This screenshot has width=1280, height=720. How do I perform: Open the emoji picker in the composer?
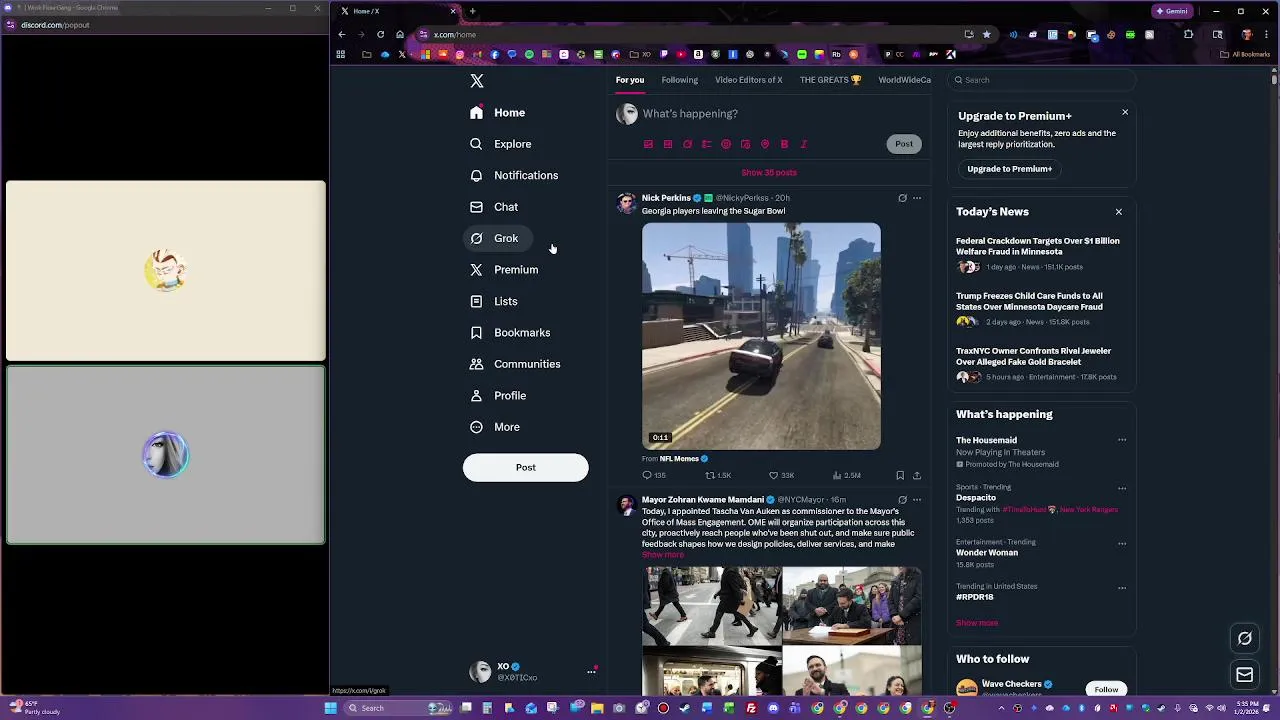[x=726, y=144]
